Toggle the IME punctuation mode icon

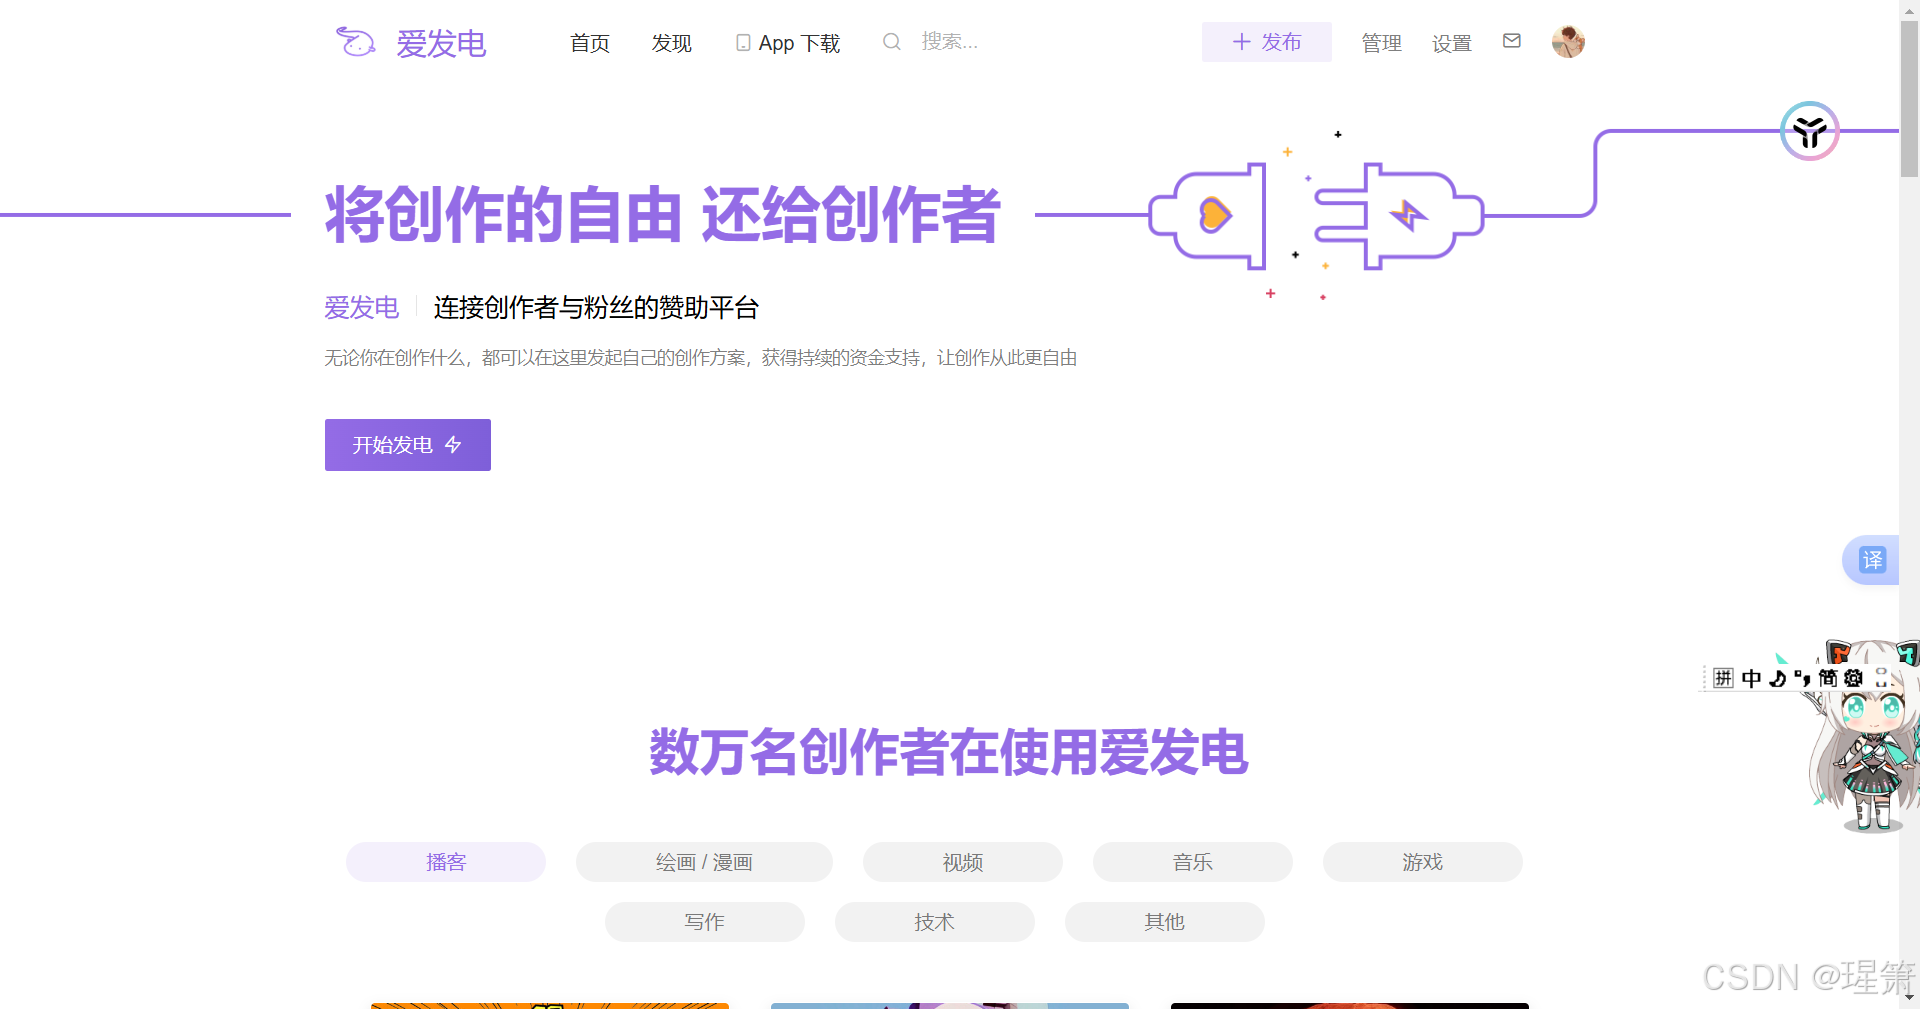[1802, 678]
